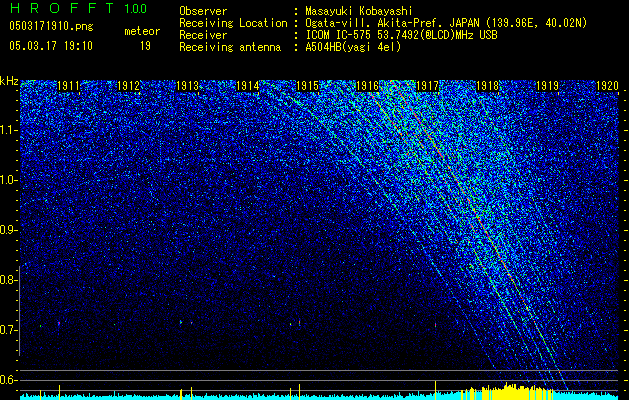This screenshot has height=400, width=629.
Task: Select the filename 0503171910.png
Action: coord(51,26)
